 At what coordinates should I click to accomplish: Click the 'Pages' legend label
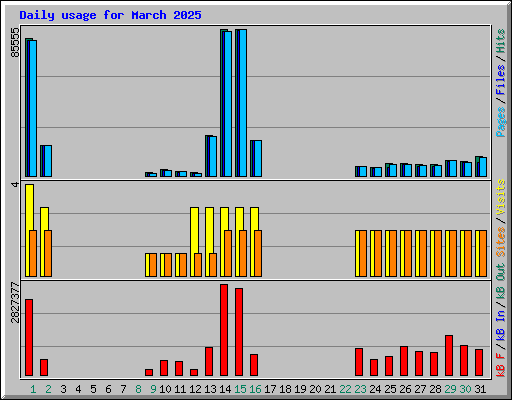click(x=501, y=122)
